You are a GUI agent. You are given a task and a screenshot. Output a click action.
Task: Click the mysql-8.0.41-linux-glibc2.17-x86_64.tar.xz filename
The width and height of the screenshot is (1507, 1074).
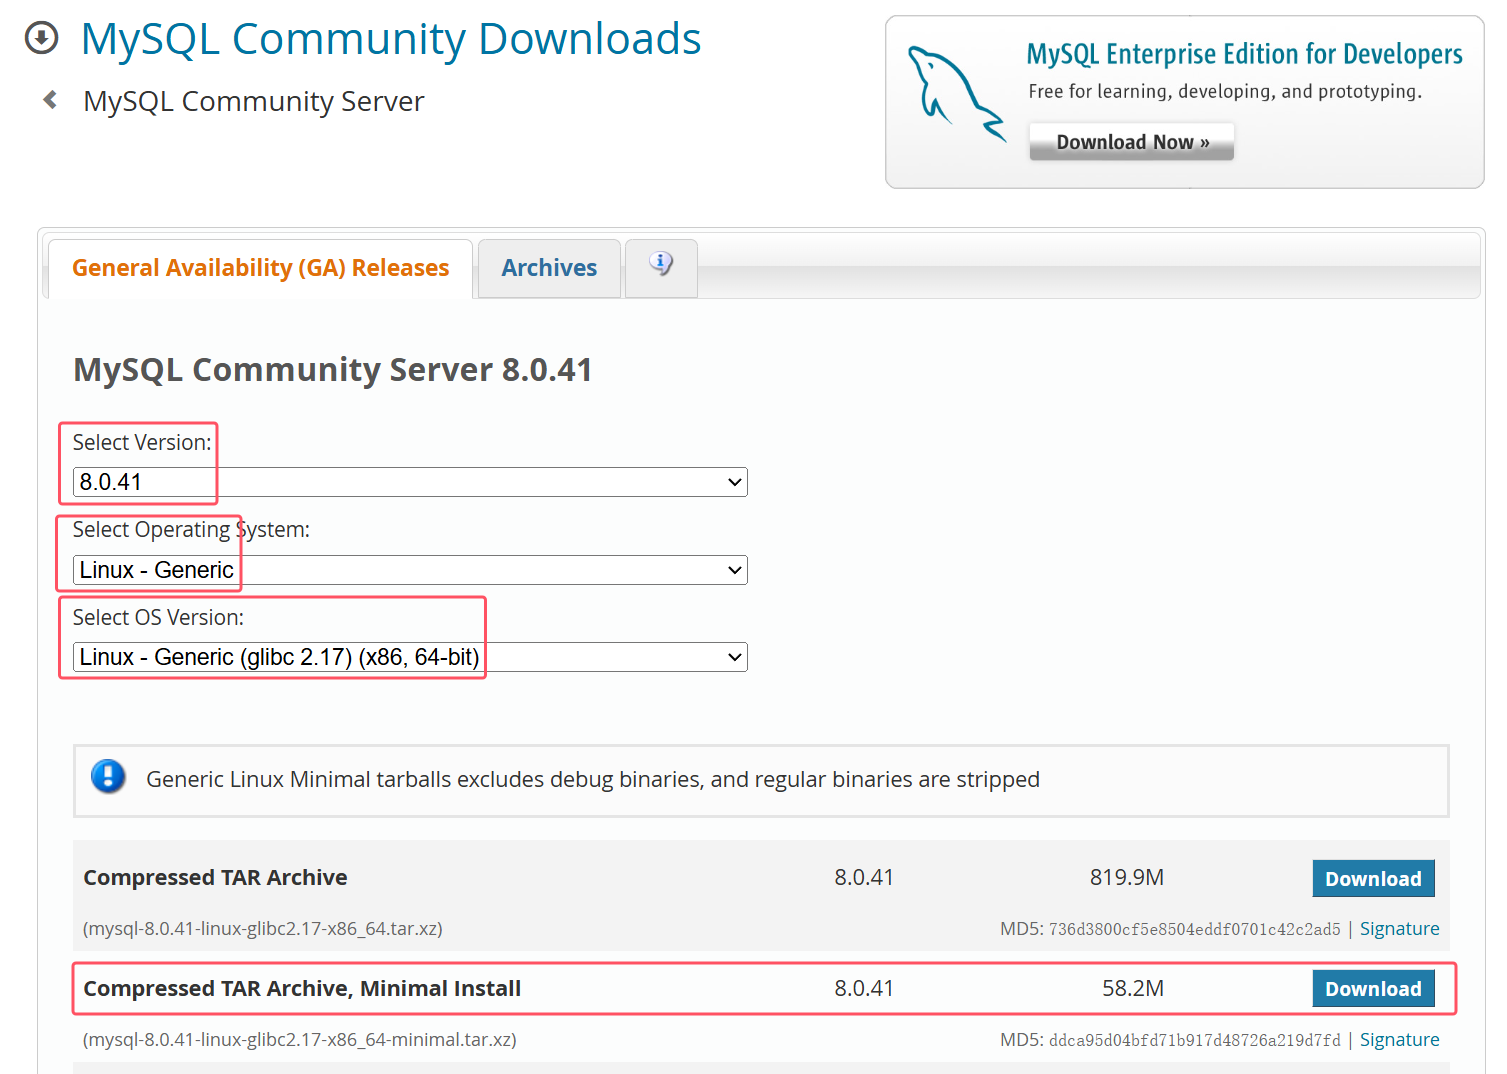click(x=263, y=929)
